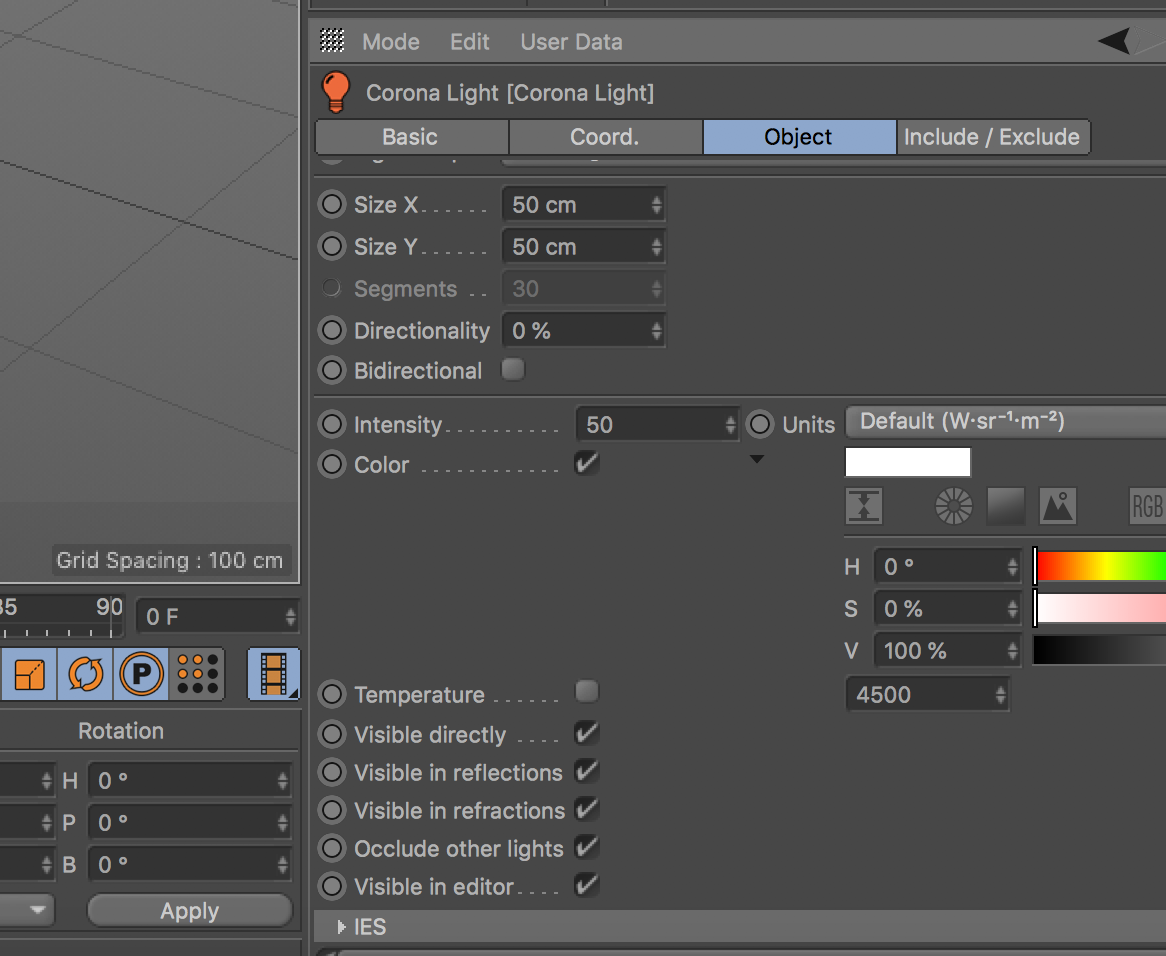
Task: Click the Intensity value stepper
Action: 730,424
